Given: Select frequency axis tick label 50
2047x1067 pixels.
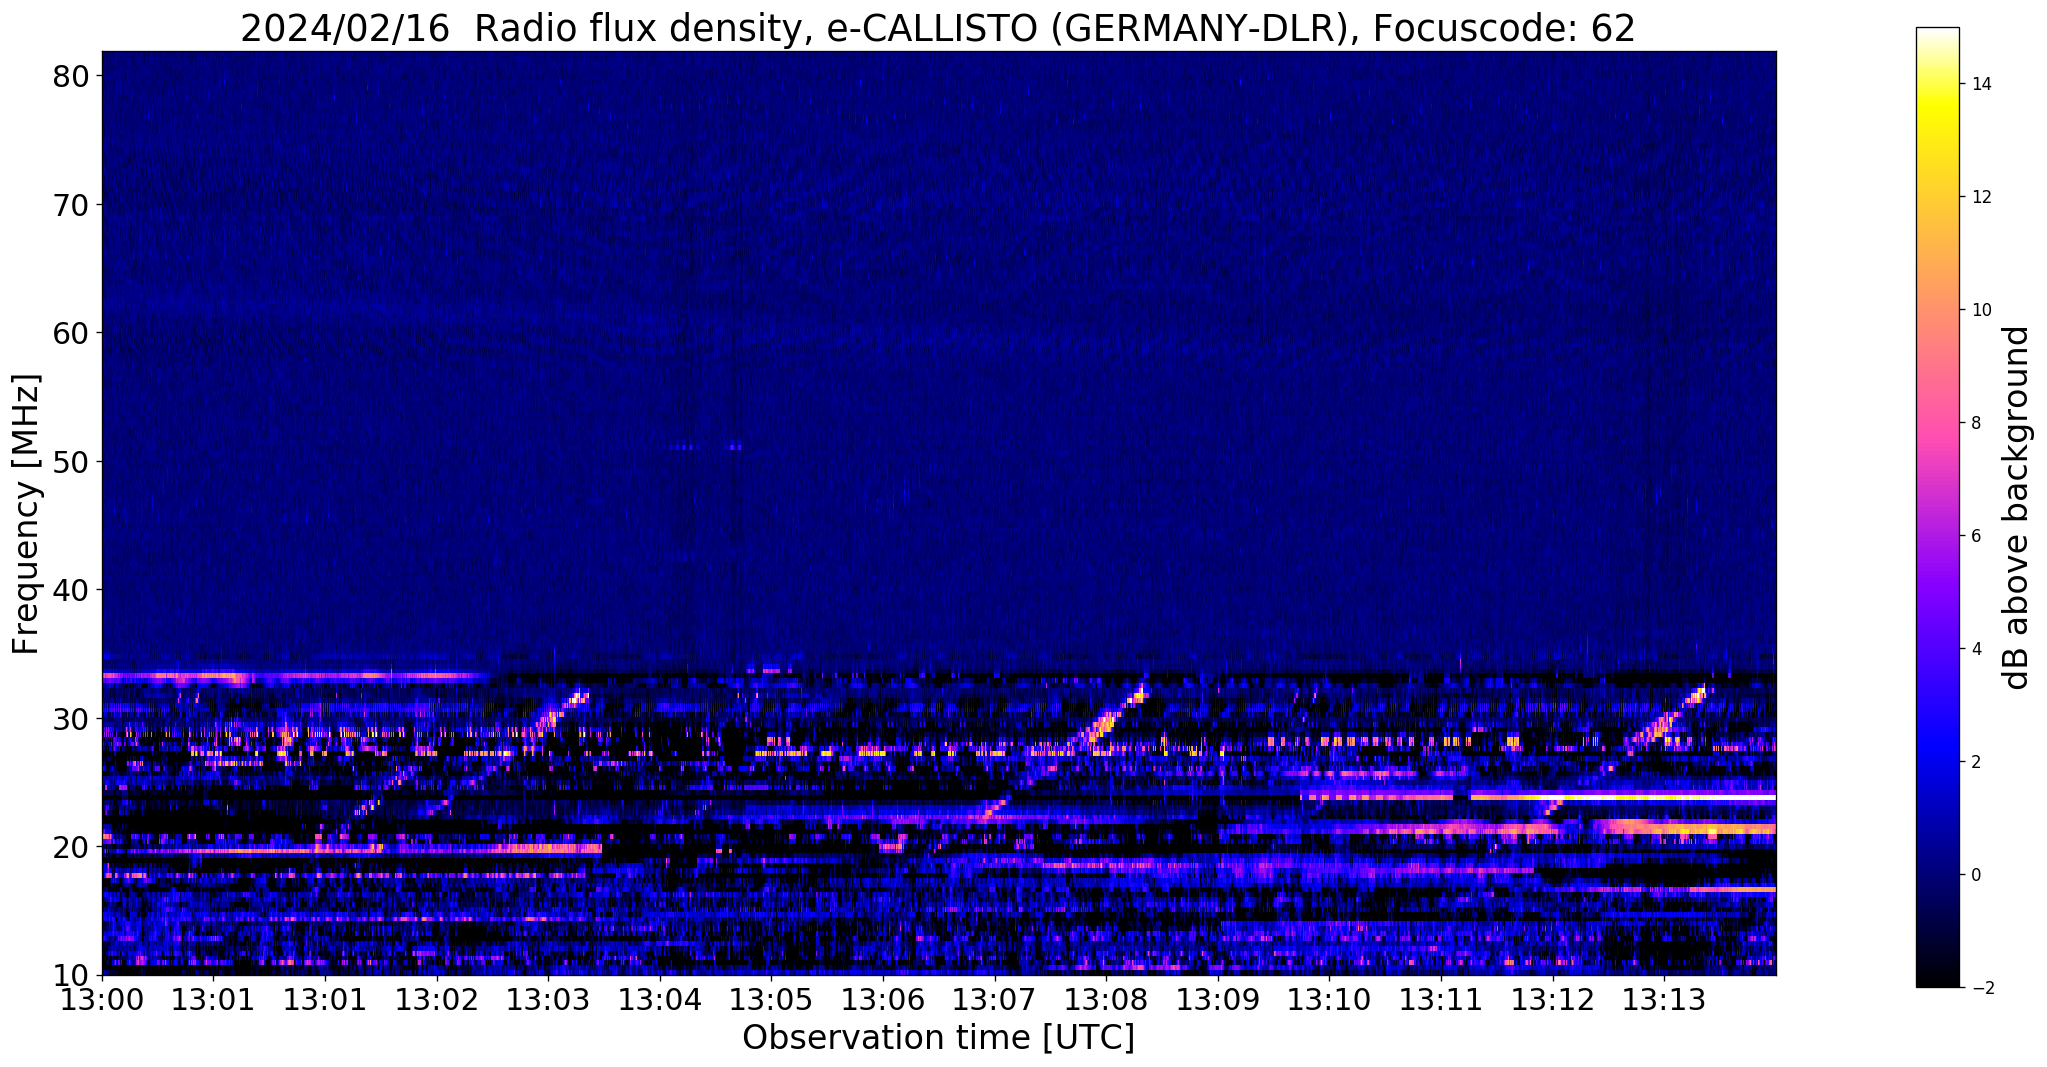Looking at the screenshot, I should [71, 462].
